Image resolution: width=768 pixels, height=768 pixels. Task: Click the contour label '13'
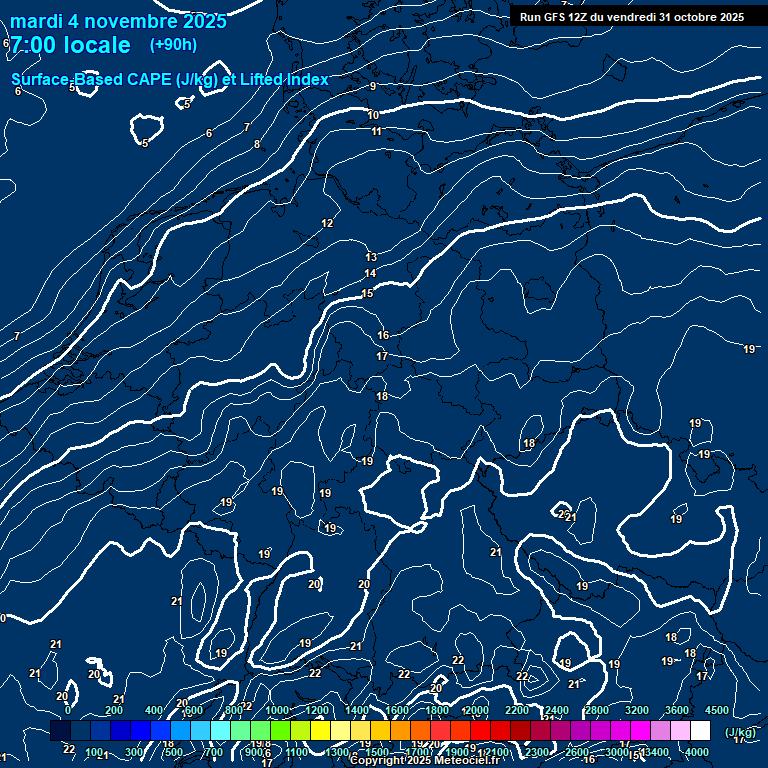[371, 257]
